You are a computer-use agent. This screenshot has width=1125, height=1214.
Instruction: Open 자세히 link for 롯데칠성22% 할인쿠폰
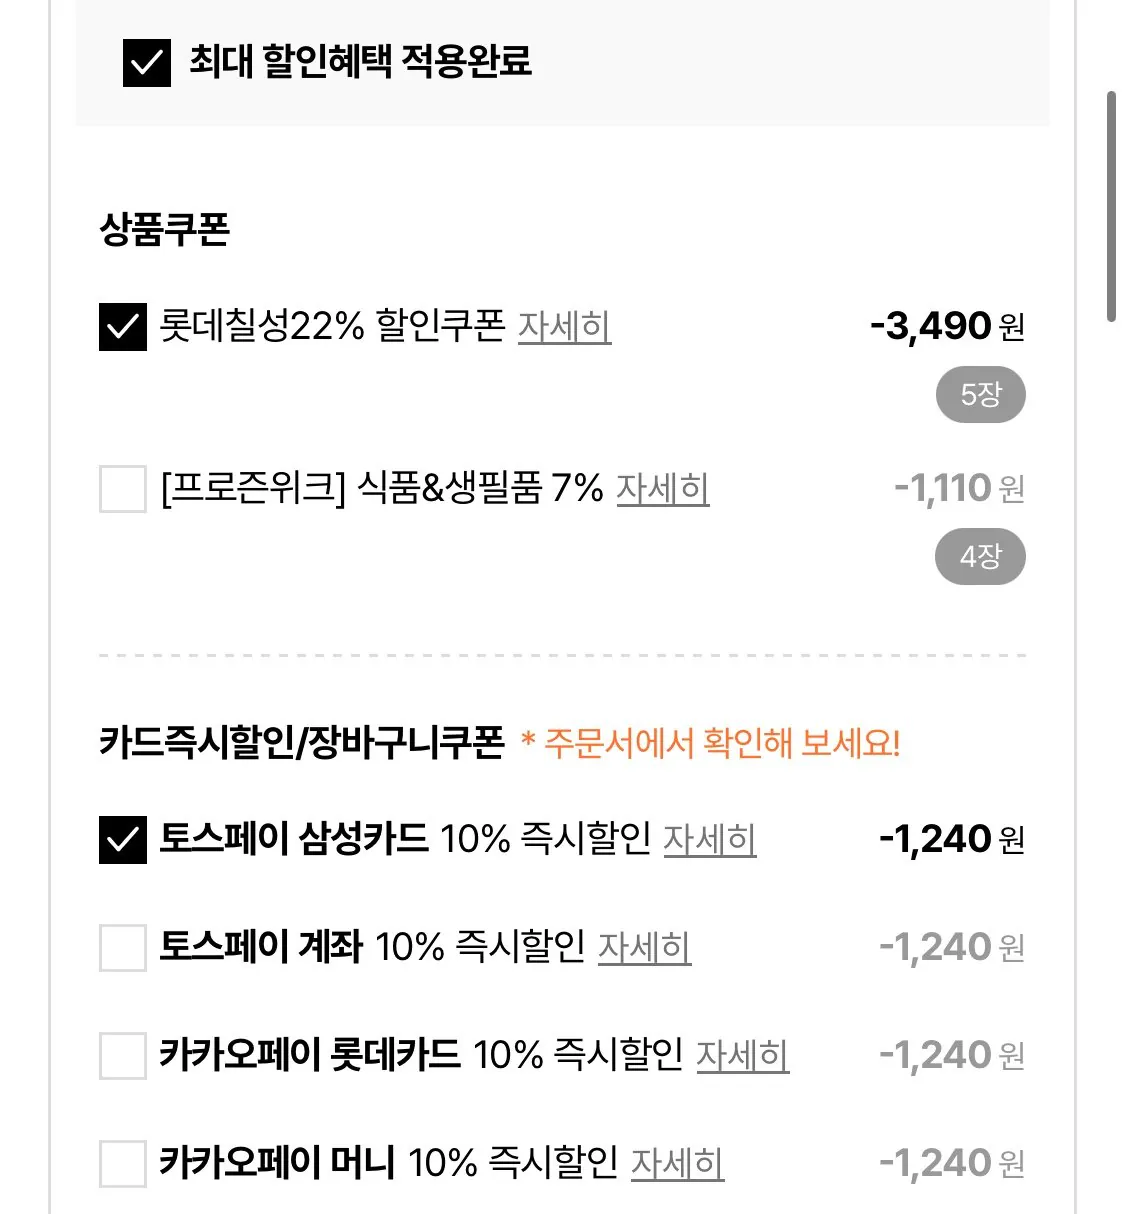pos(564,327)
